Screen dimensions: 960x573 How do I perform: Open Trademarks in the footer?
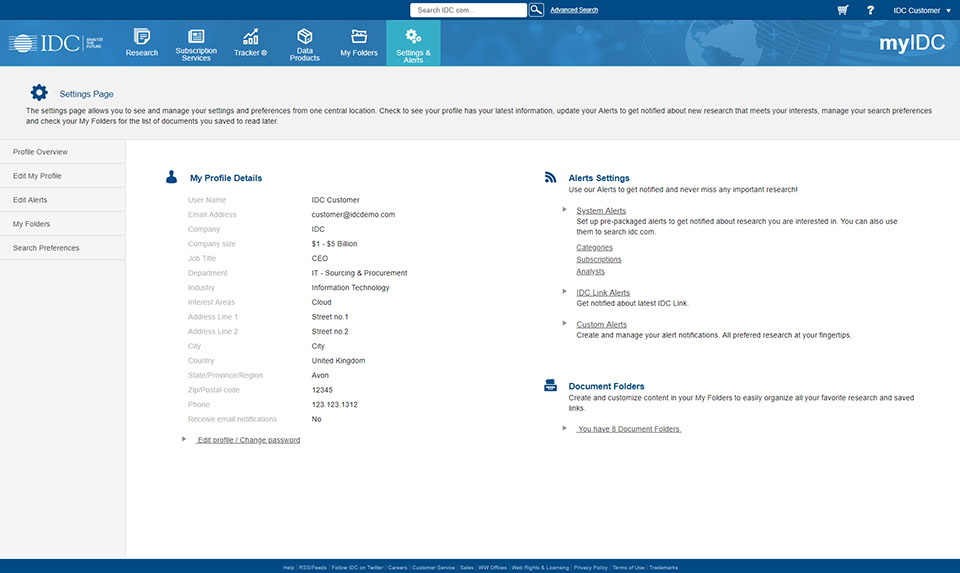tap(663, 567)
